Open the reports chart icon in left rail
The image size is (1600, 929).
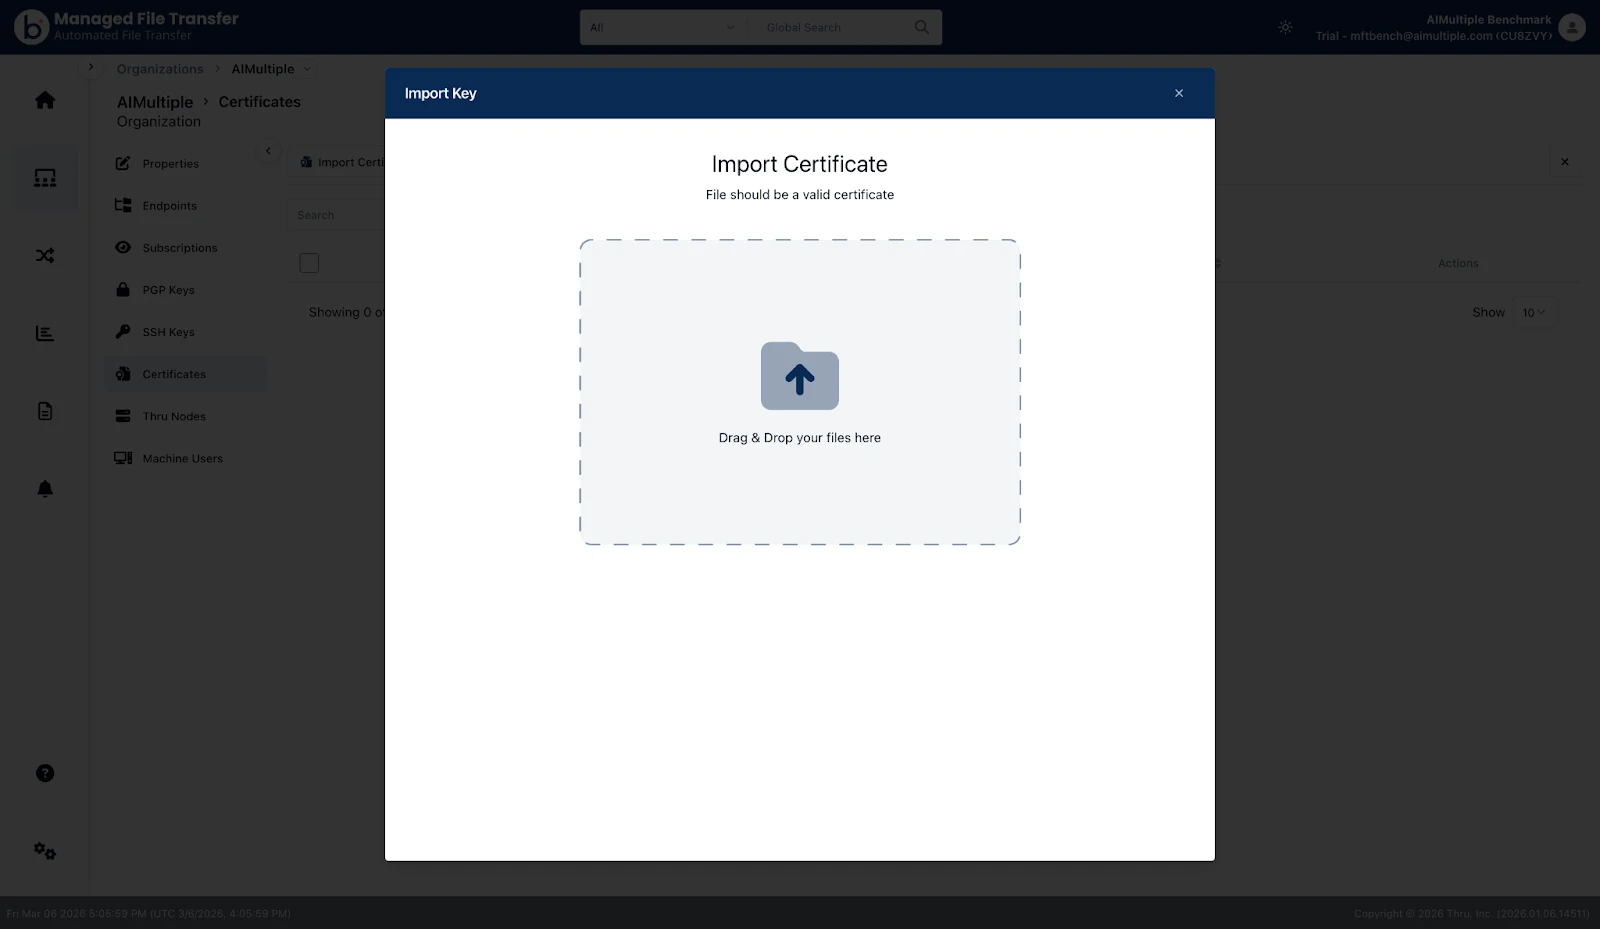[45, 334]
